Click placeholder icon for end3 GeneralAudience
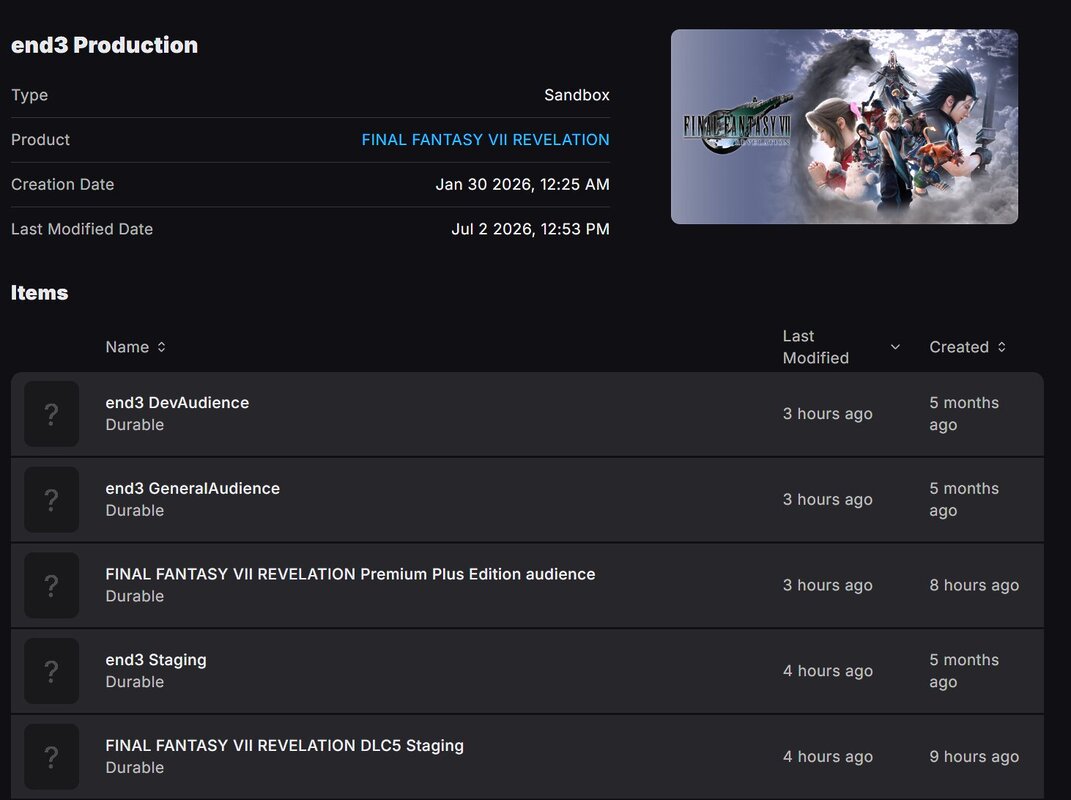This screenshot has width=1071, height=800. click(x=51, y=499)
